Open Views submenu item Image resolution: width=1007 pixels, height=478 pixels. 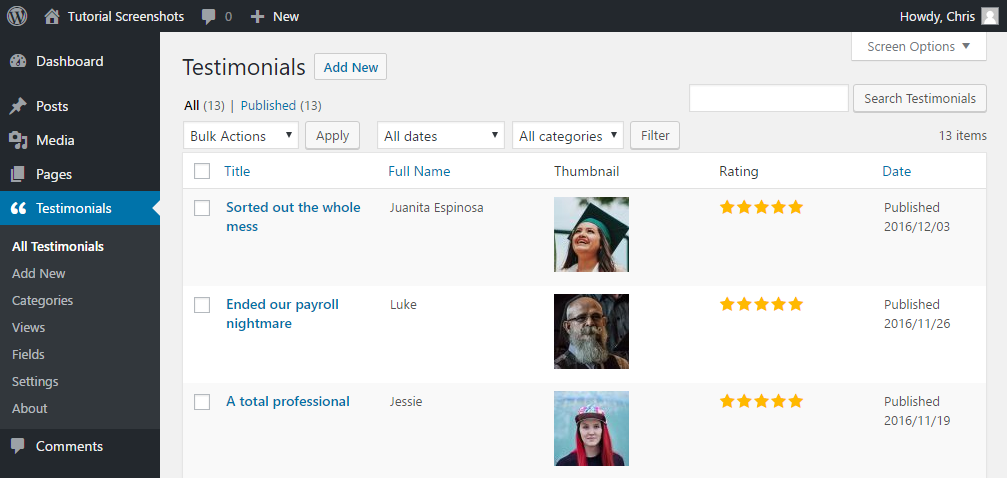tap(28, 327)
